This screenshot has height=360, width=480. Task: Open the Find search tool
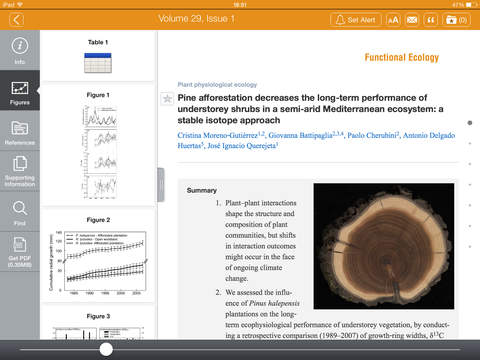[20, 212]
